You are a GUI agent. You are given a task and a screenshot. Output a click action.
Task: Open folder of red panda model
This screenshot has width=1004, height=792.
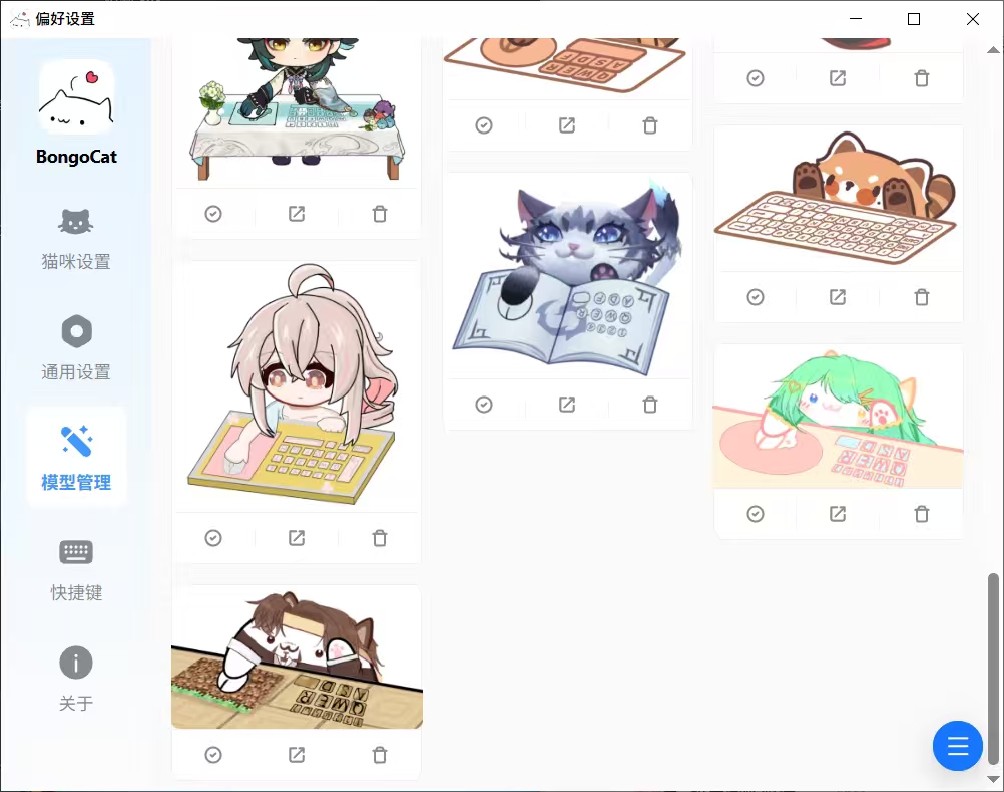(x=838, y=297)
